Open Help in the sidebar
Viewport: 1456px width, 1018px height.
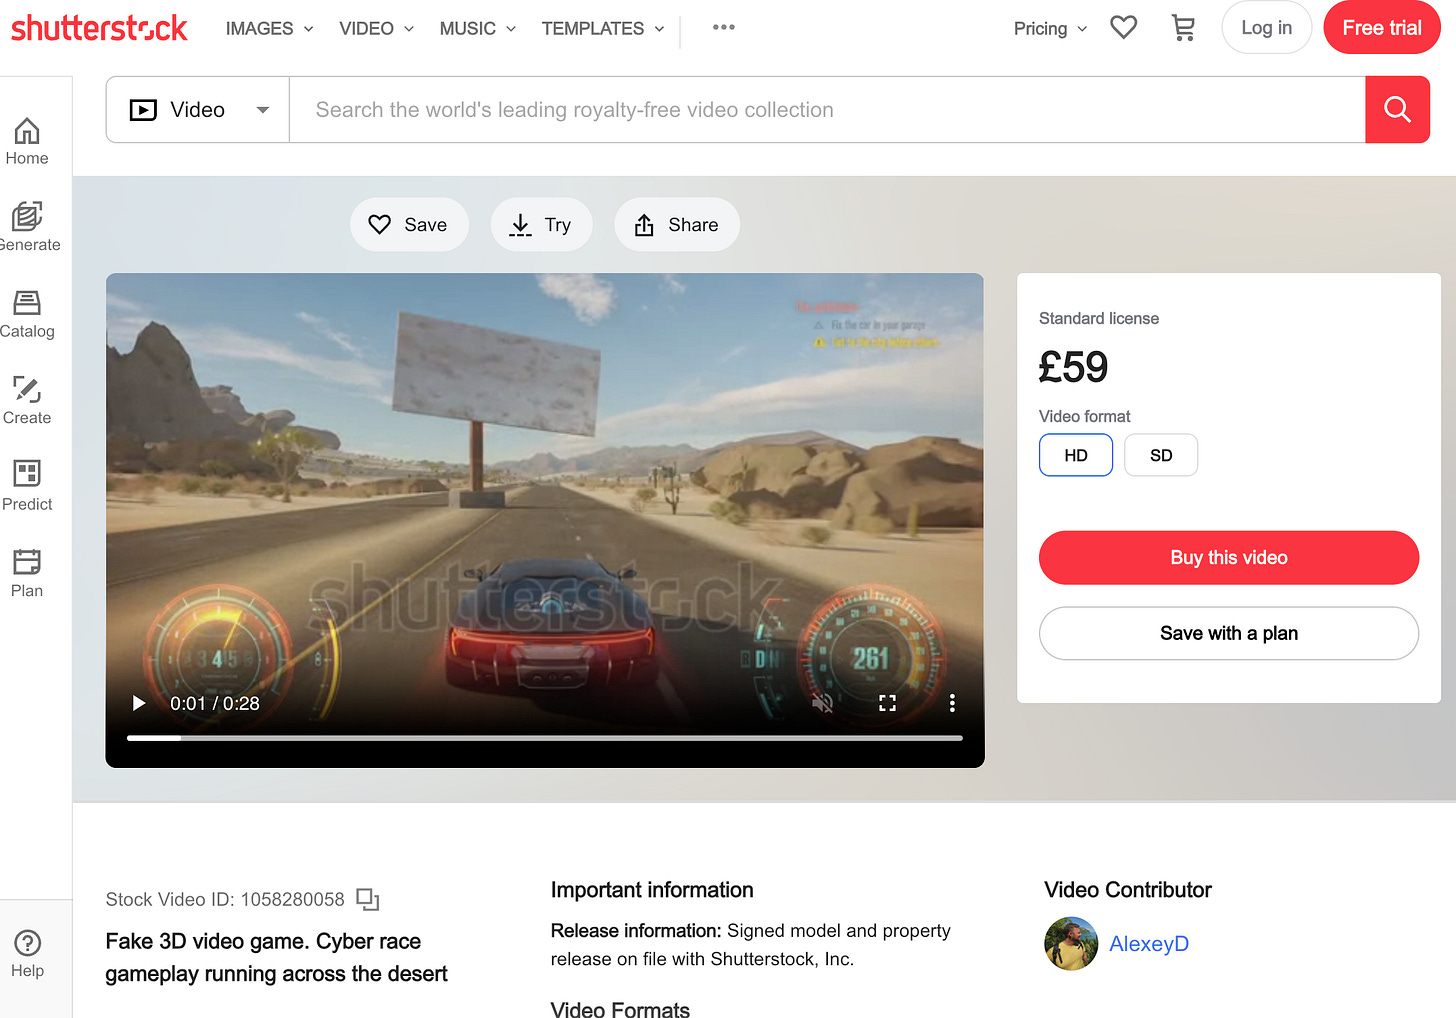click(27, 954)
